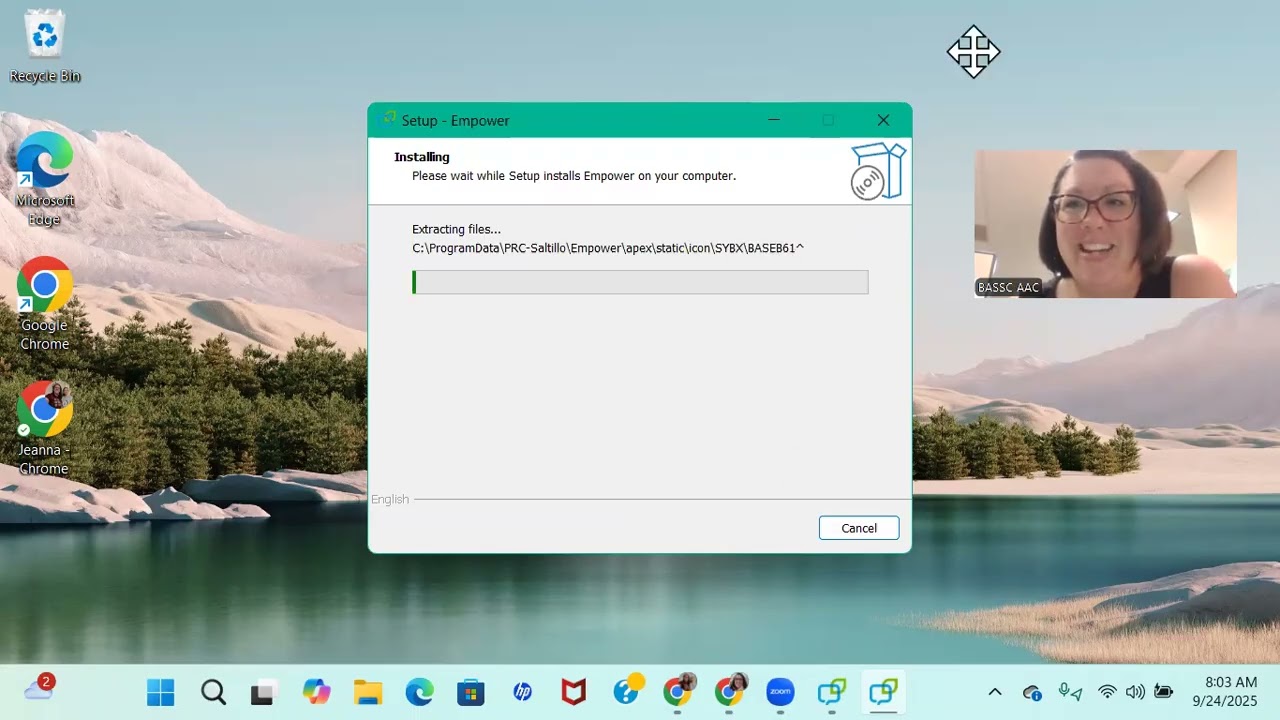Click the installer box and disc graphic

878,171
